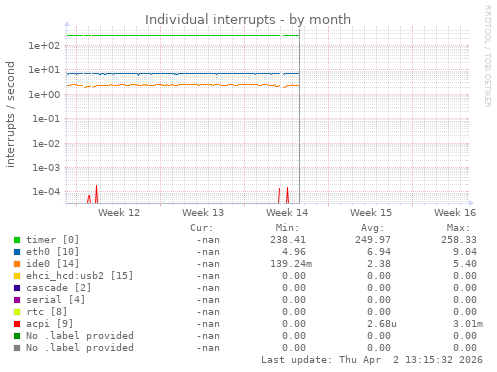Click the green timer [0] legend swatch
The width and height of the screenshot is (497, 372).
pos(17,240)
